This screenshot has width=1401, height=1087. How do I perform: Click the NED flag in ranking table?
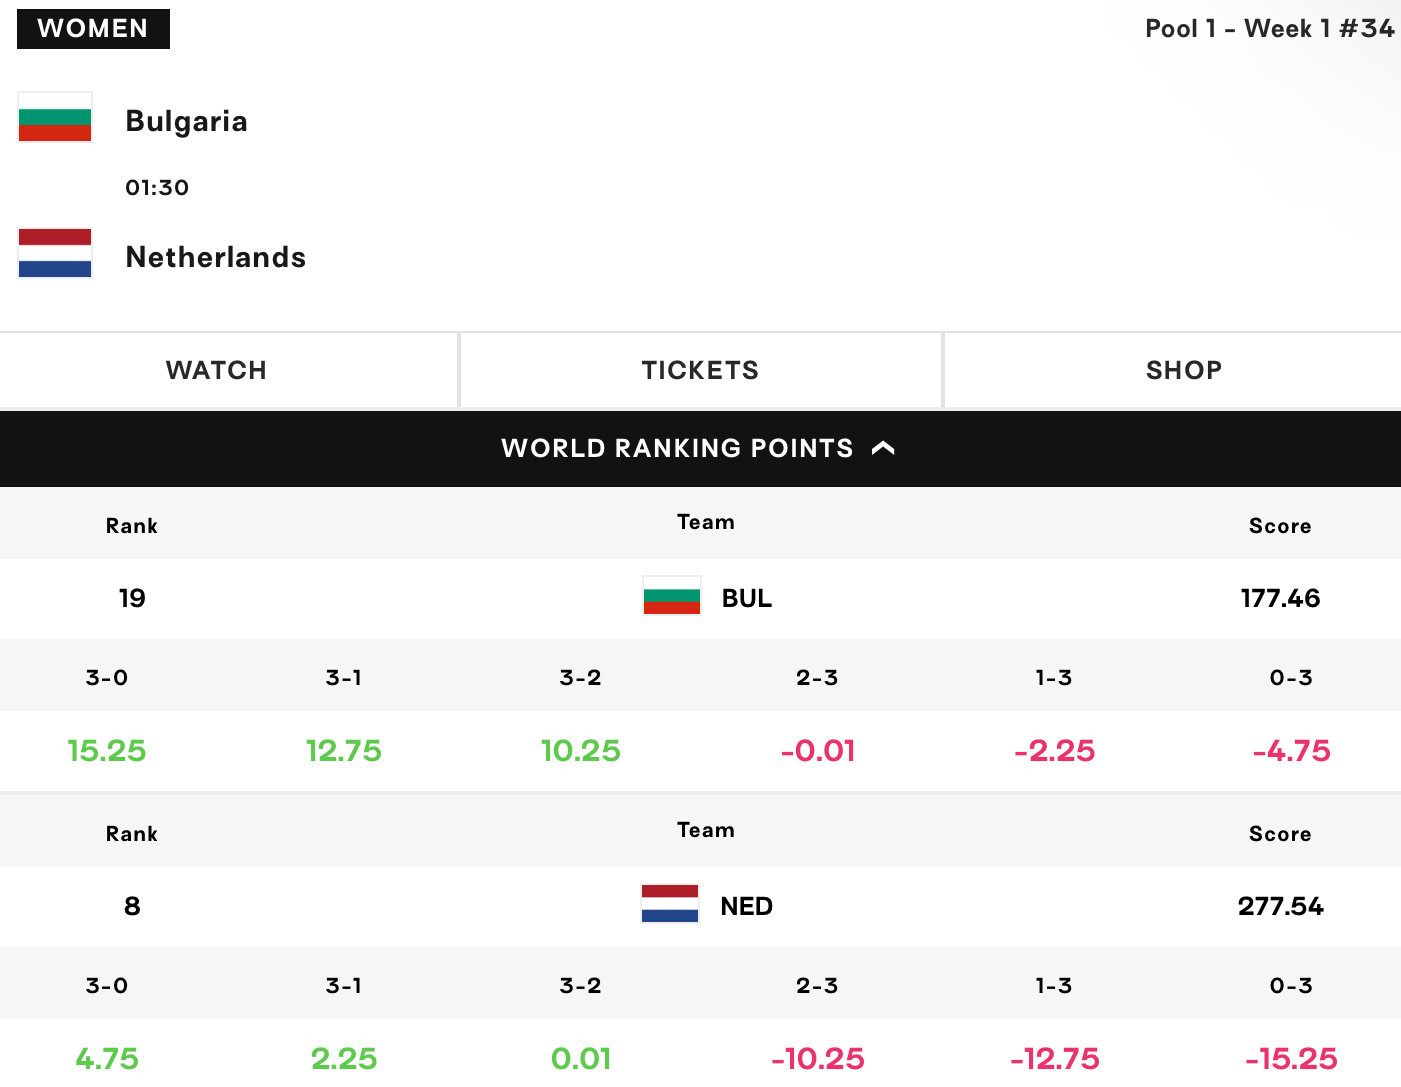[670, 903]
